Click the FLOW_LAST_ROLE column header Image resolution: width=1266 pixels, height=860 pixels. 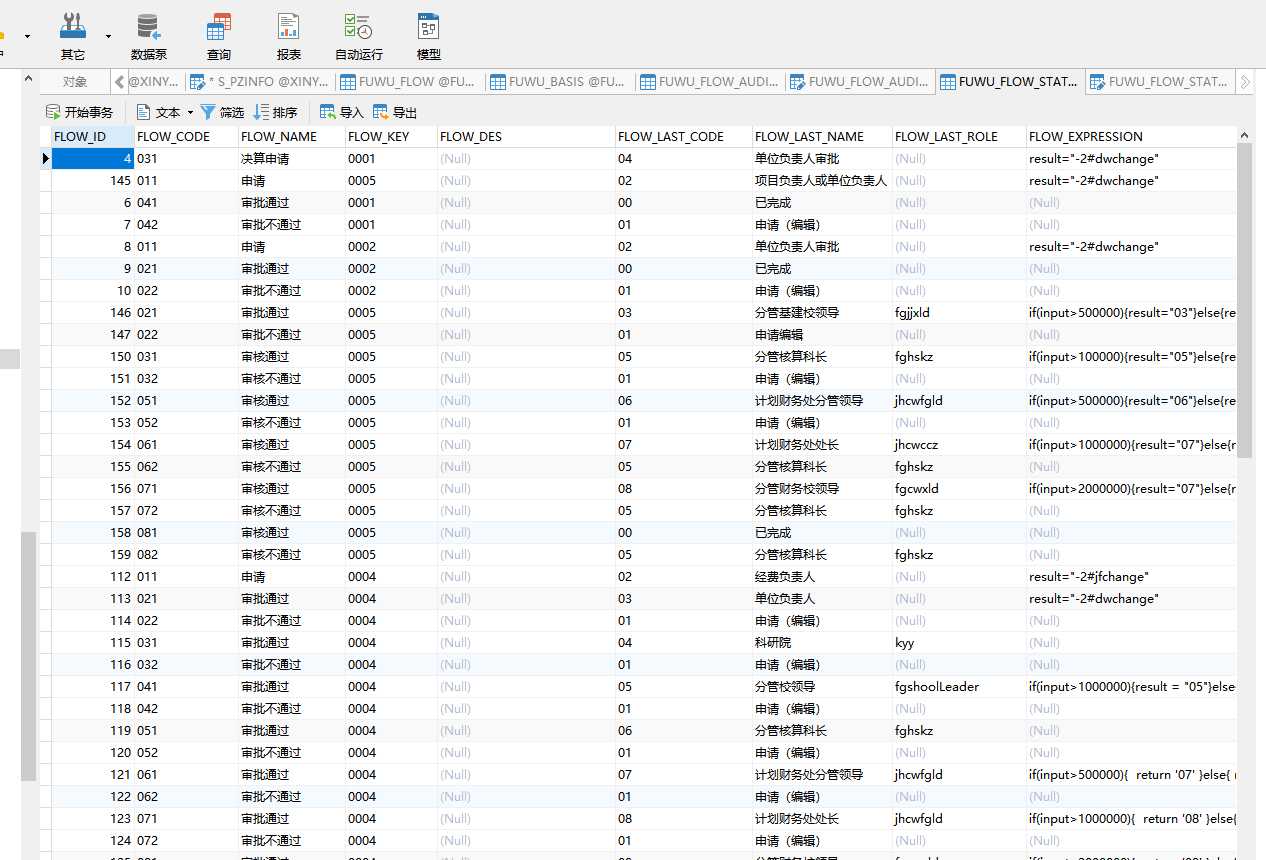click(959, 136)
